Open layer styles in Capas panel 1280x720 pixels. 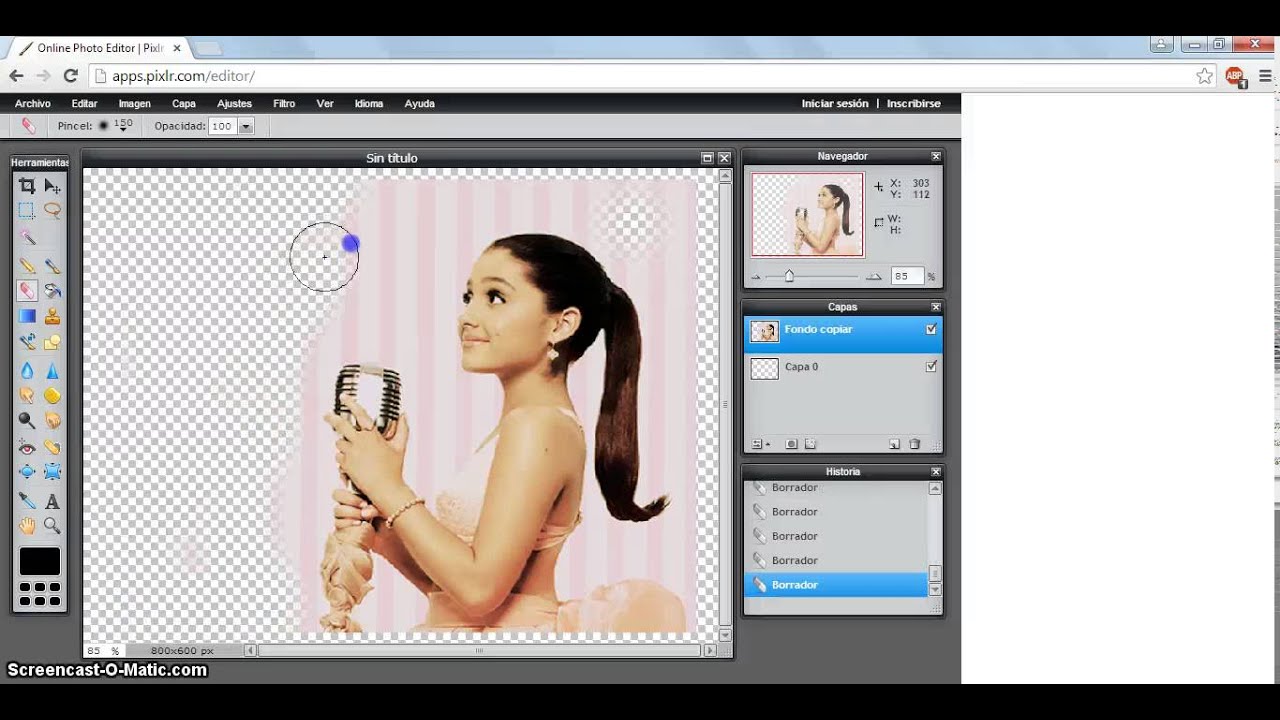pyautogui.click(x=811, y=444)
